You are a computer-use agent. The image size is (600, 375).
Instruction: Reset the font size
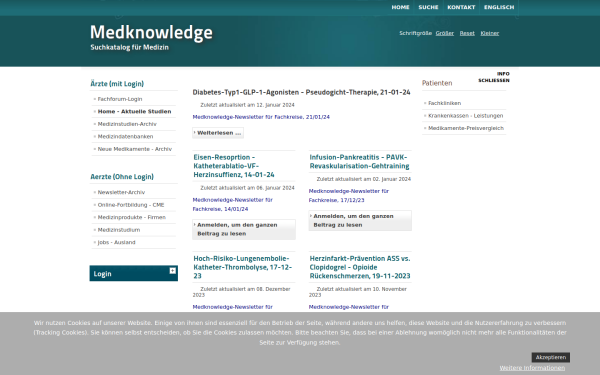tap(467, 33)
